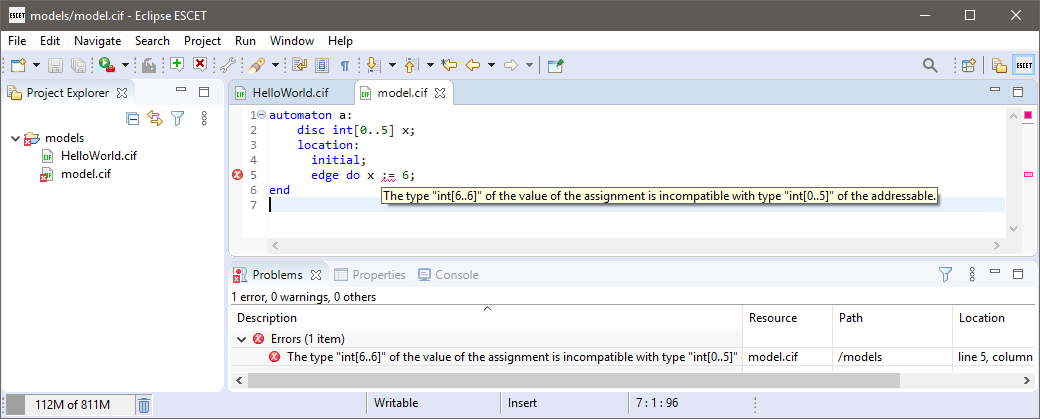Click the pink error marker in overview ruler
The height and width of the screenshot is (419, 1040).
coord(1027,175)
